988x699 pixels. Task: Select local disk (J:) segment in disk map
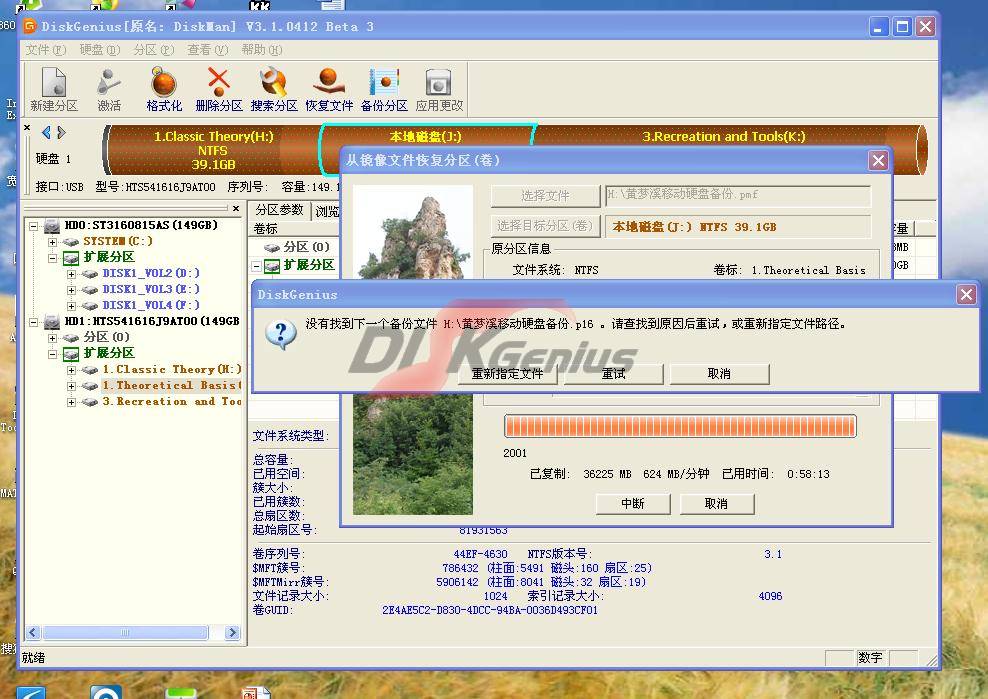pos(426,136)
